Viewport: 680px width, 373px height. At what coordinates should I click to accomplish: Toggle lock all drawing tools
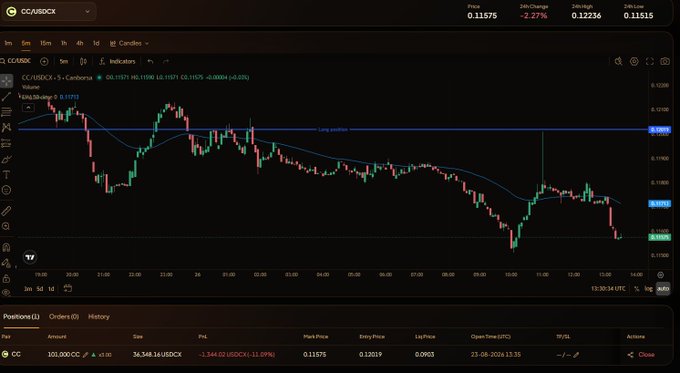point(7,278)
